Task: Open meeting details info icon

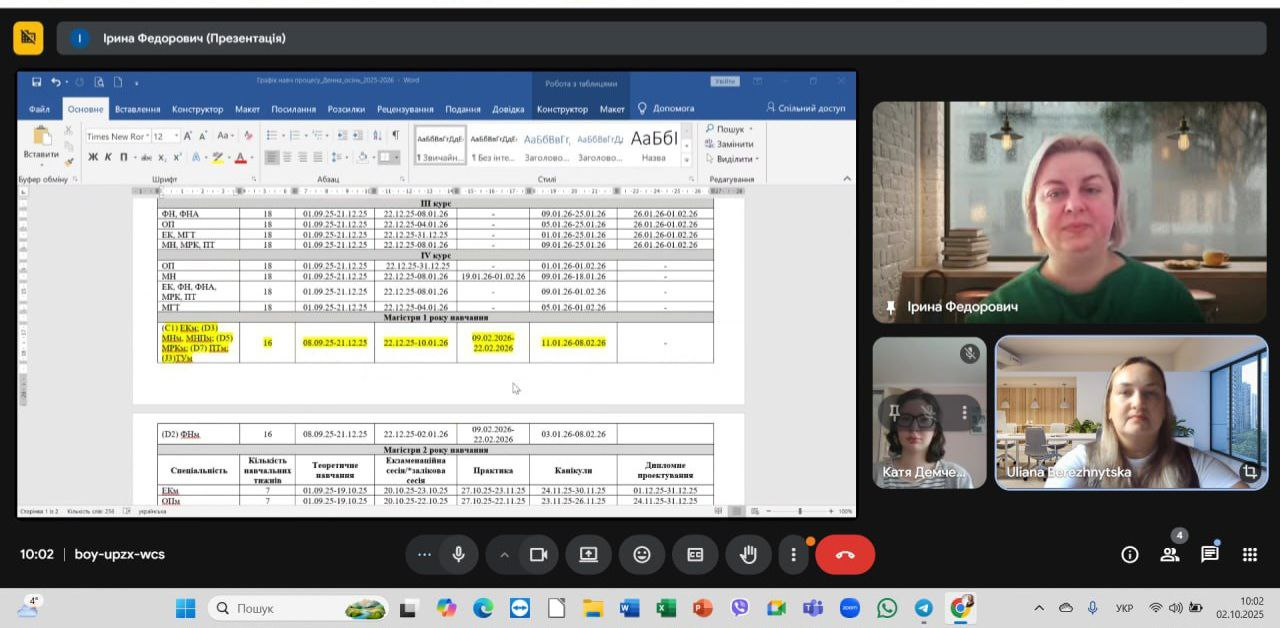Action: tap(1130, 555)
